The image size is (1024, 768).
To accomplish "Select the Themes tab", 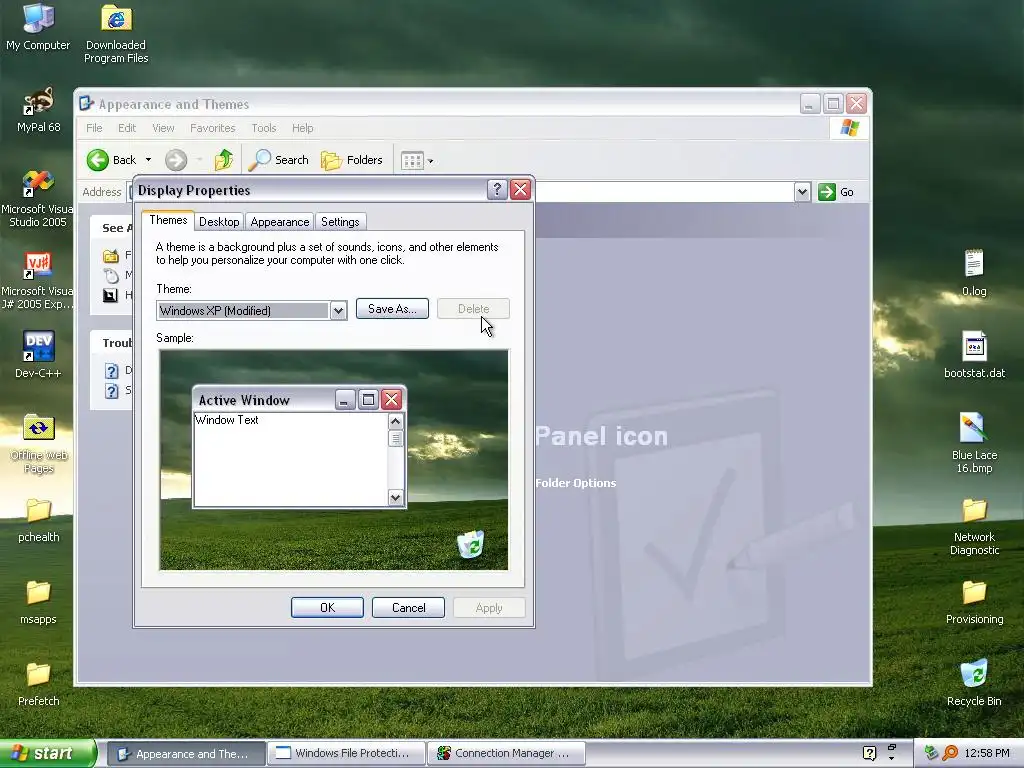I will tap(168, 220).
